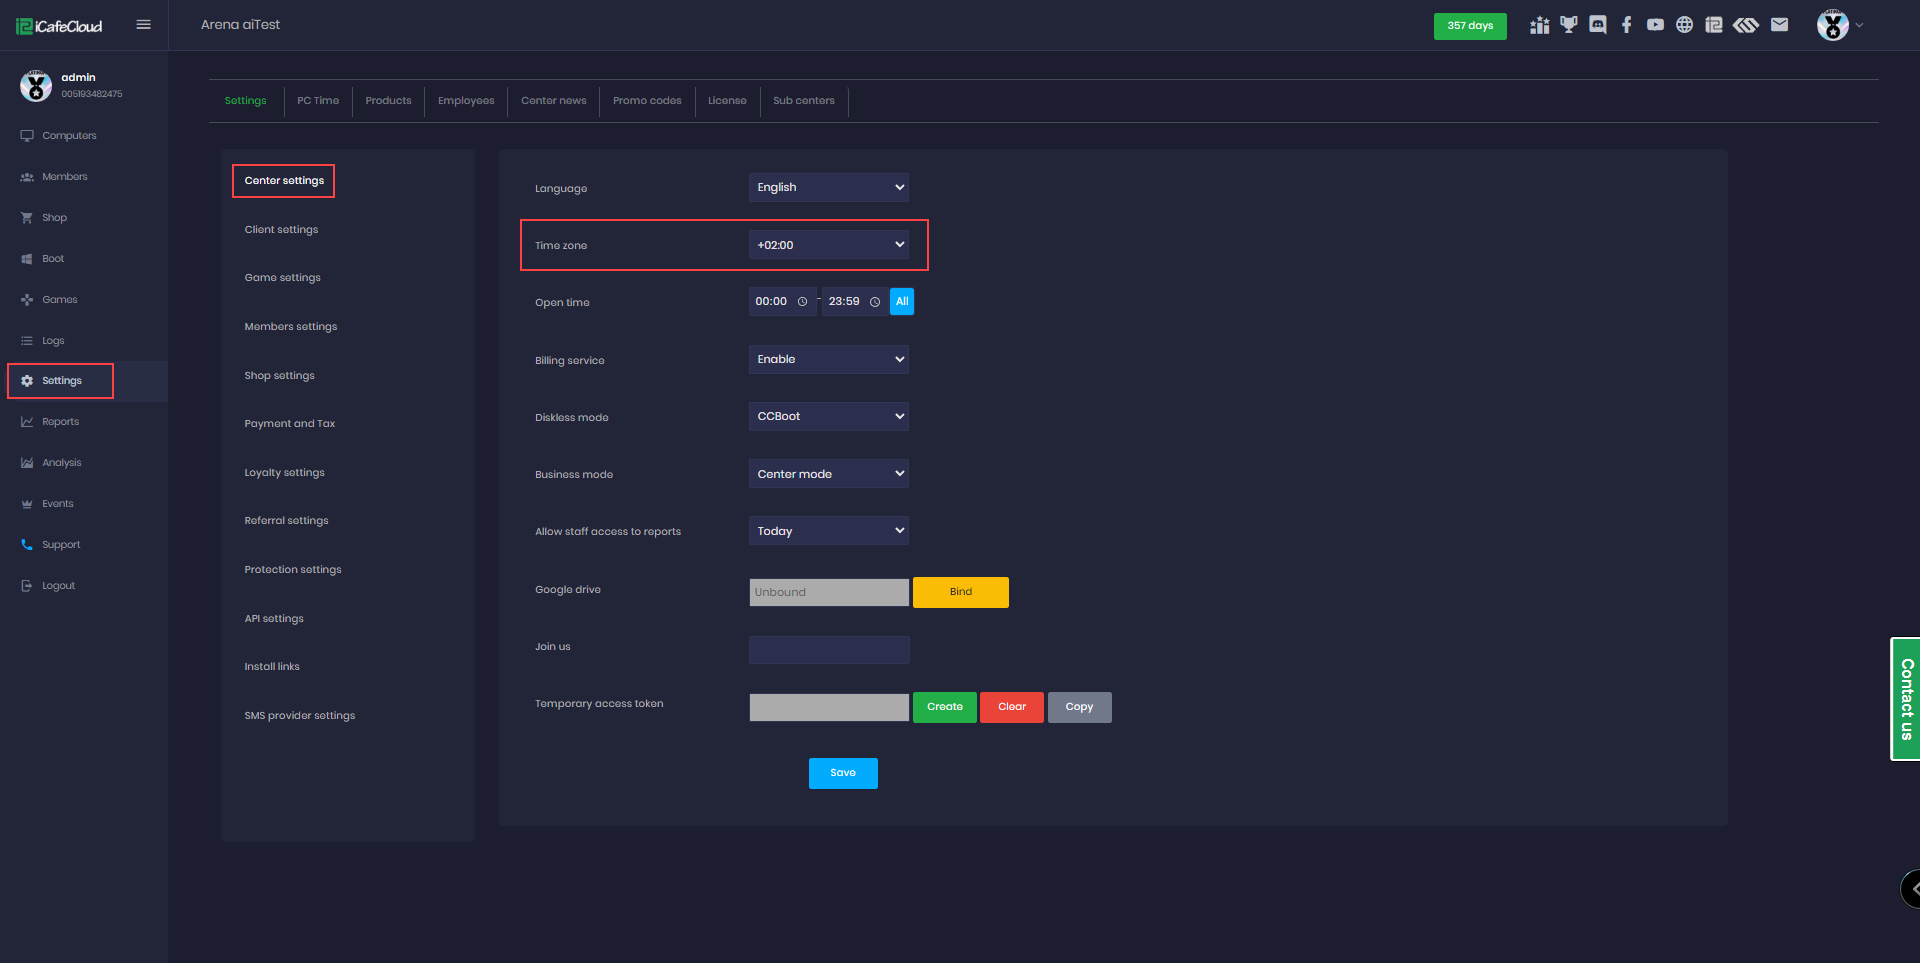
Task: Open the Promo codes tab
Action: [x=646, y=100]
